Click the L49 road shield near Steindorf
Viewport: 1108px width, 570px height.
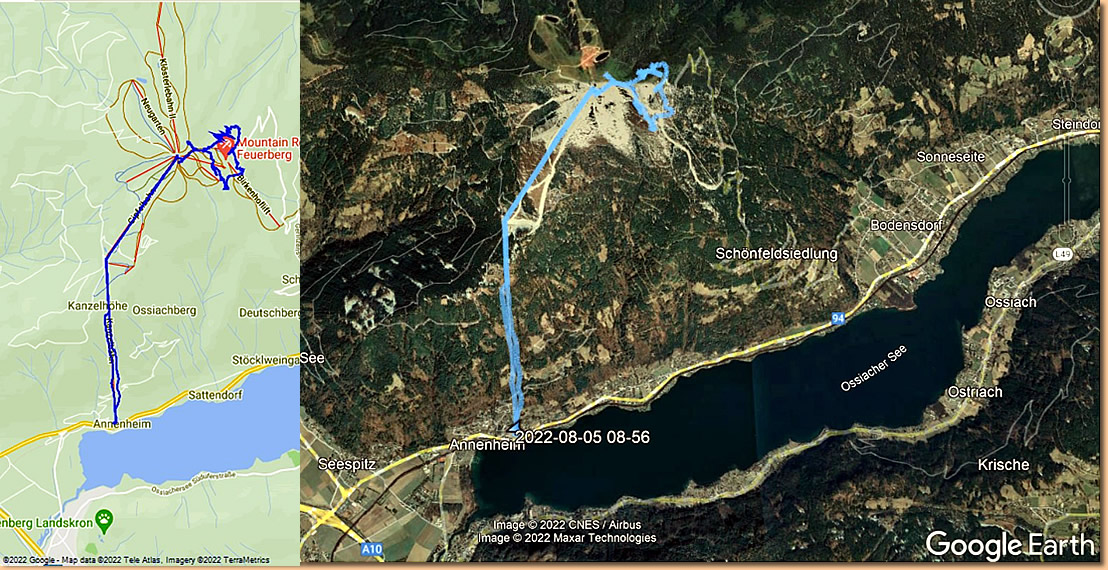tap(1063, 254)
